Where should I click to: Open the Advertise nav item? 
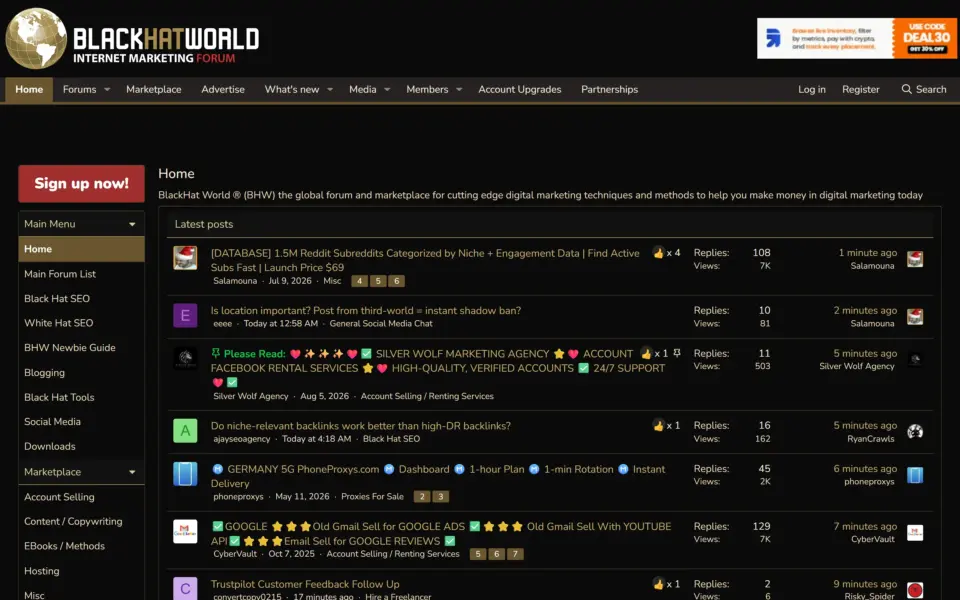tap(223, 89)
